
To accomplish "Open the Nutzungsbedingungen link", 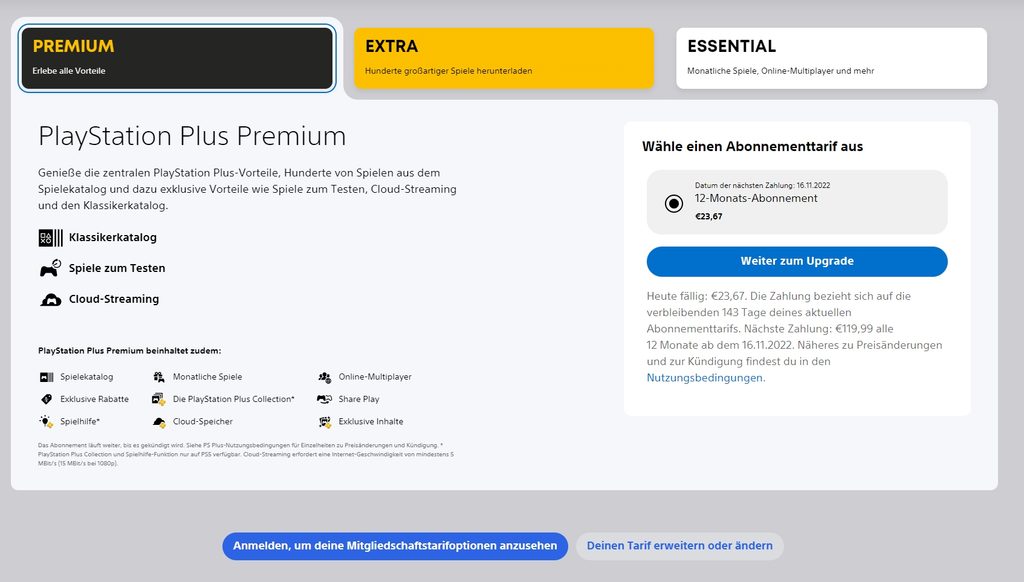I will point(705,378).
